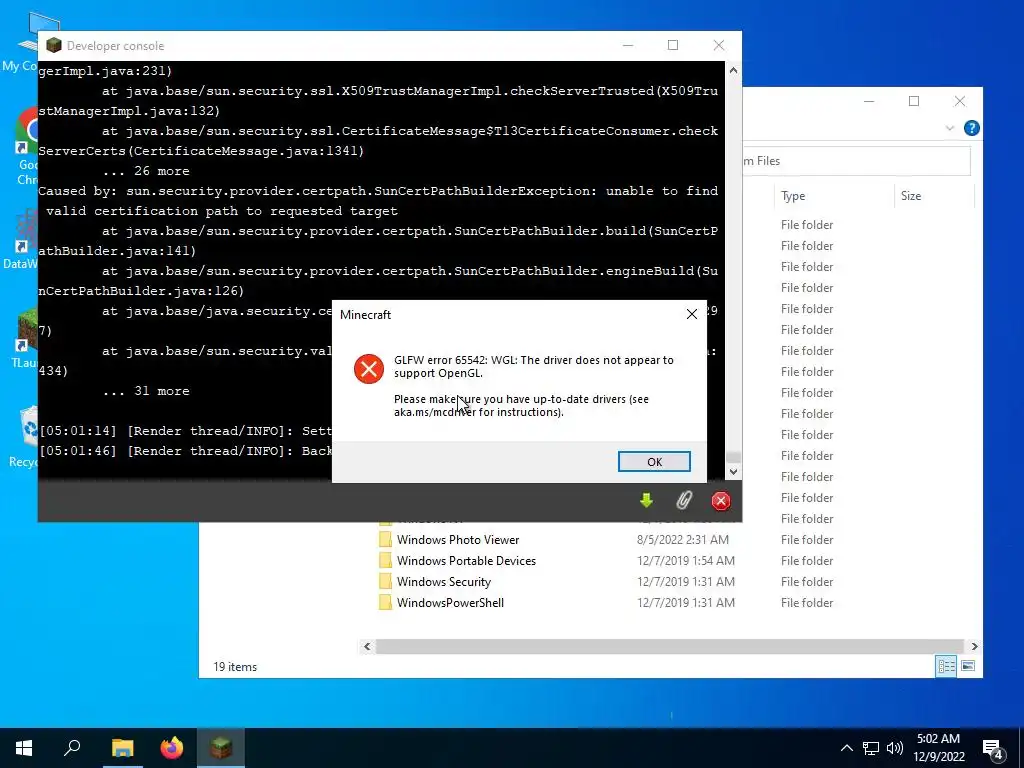Click the console scrollbar up arrow

tap(733, 70)
